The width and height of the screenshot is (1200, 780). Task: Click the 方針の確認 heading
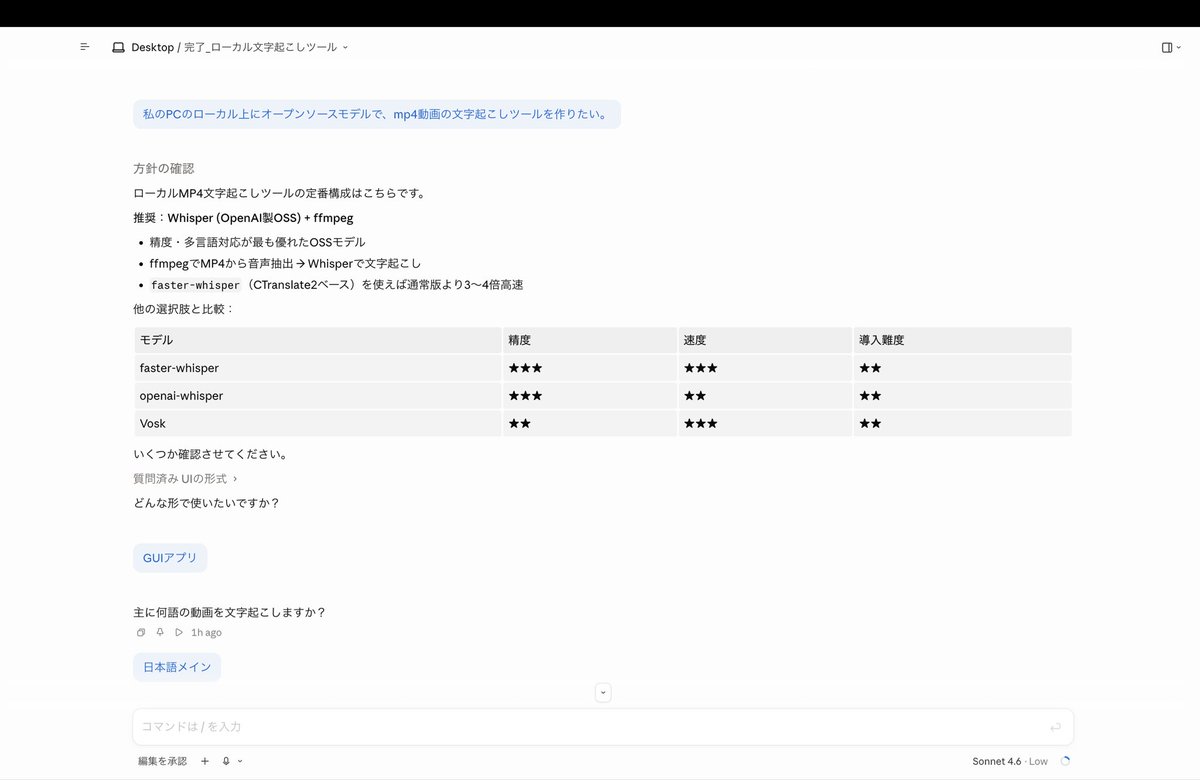pyautogui.click(x=163, y=168)
